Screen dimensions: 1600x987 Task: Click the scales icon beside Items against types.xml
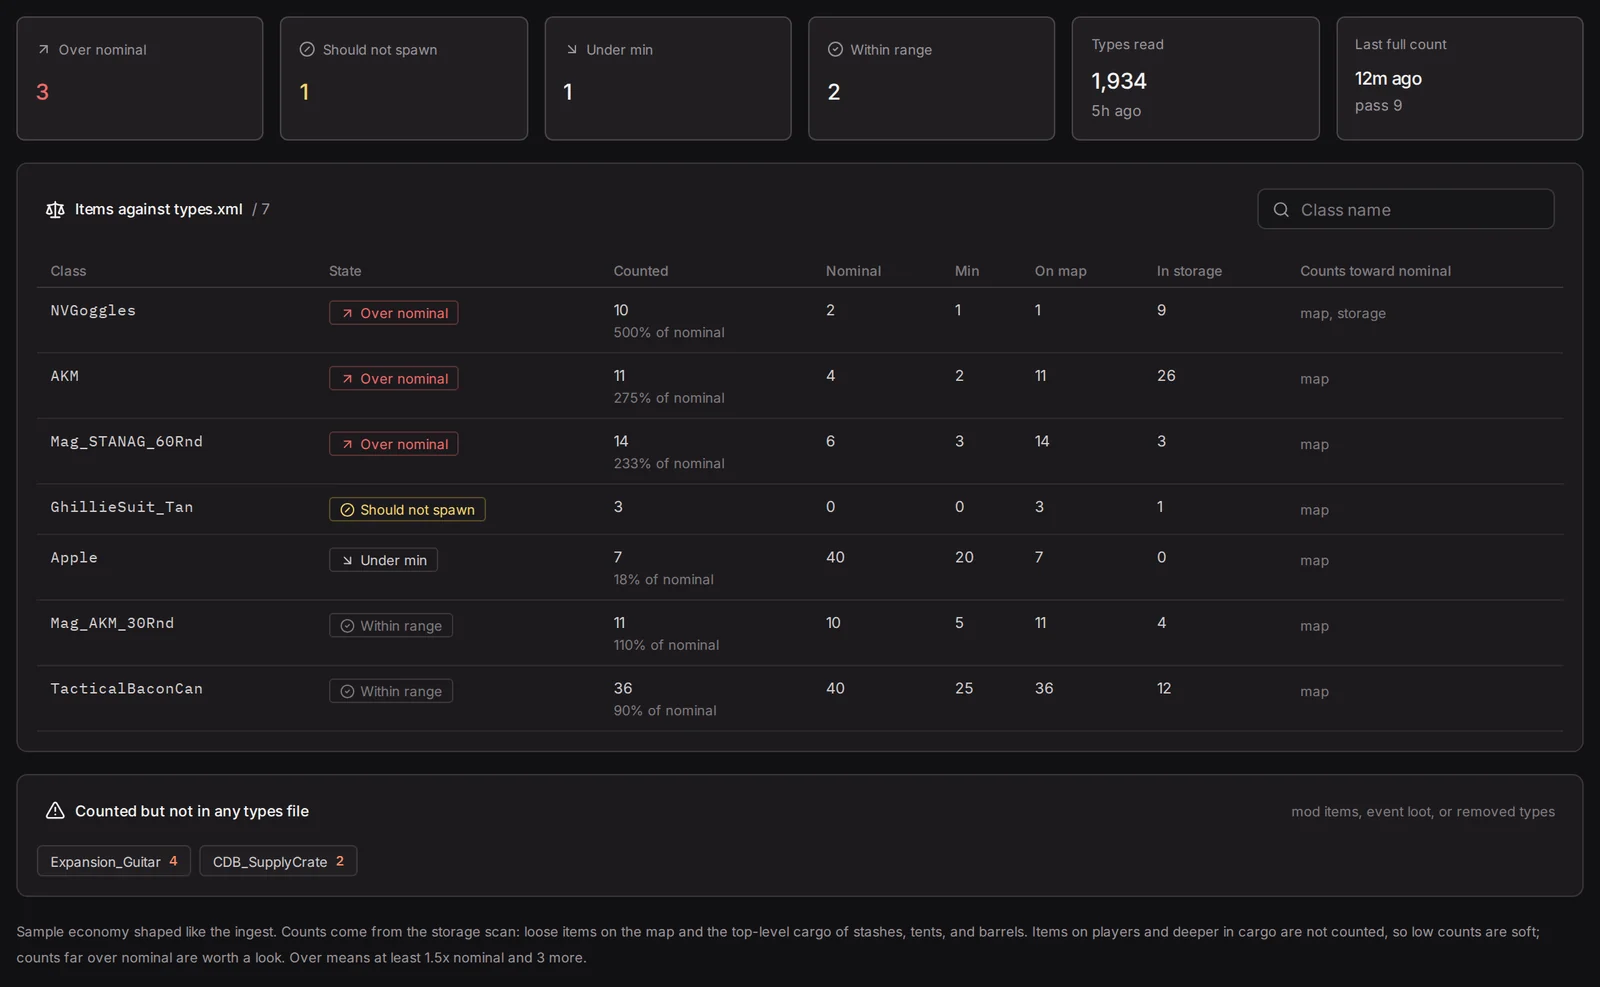pos(55,209)
